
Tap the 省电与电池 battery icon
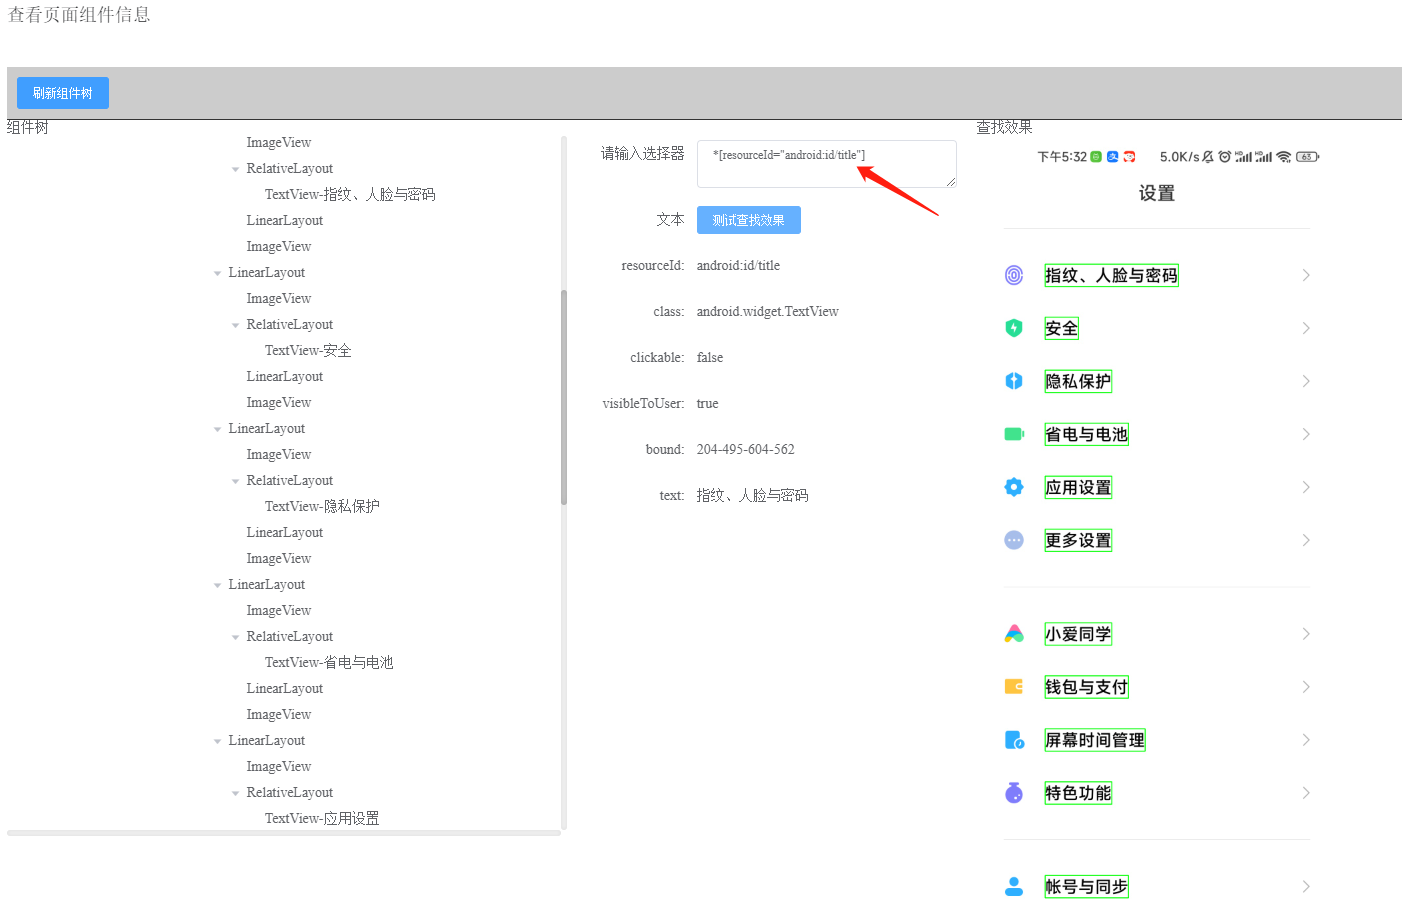(x=1014, y=433)
